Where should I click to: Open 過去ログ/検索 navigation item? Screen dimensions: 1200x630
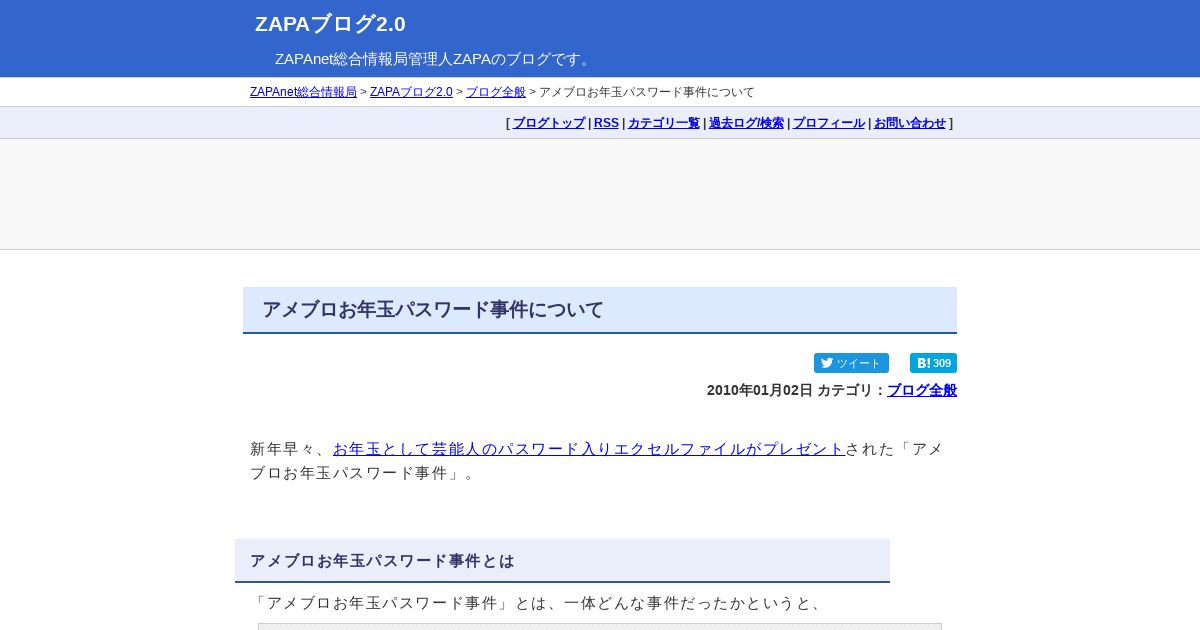coord(746,123)
